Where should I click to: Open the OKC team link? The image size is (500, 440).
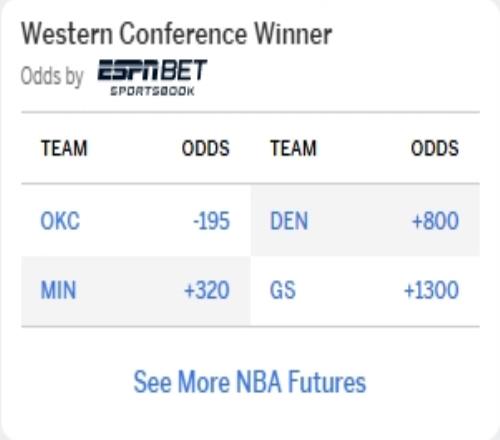[x=60, y=221]
